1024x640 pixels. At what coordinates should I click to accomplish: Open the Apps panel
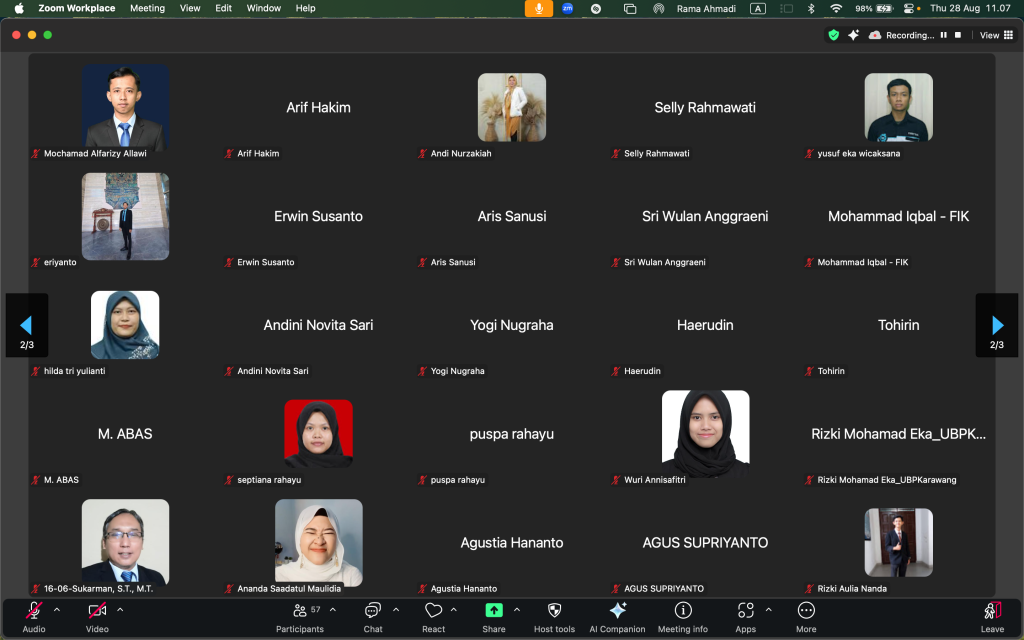(x=745, y=616)
